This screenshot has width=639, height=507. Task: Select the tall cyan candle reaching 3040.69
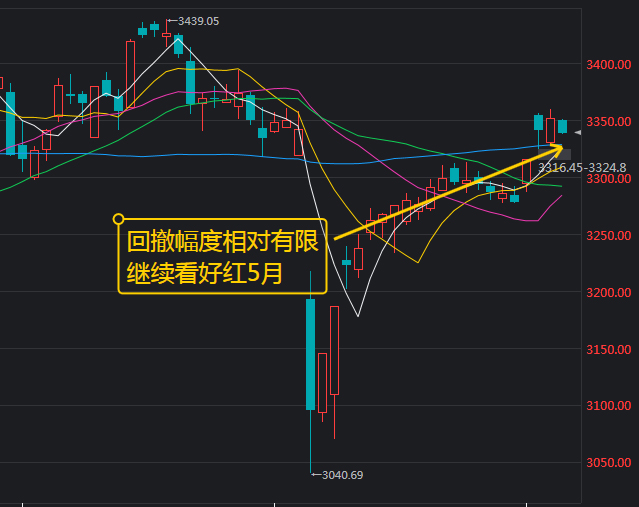click(x=311, y=355)
